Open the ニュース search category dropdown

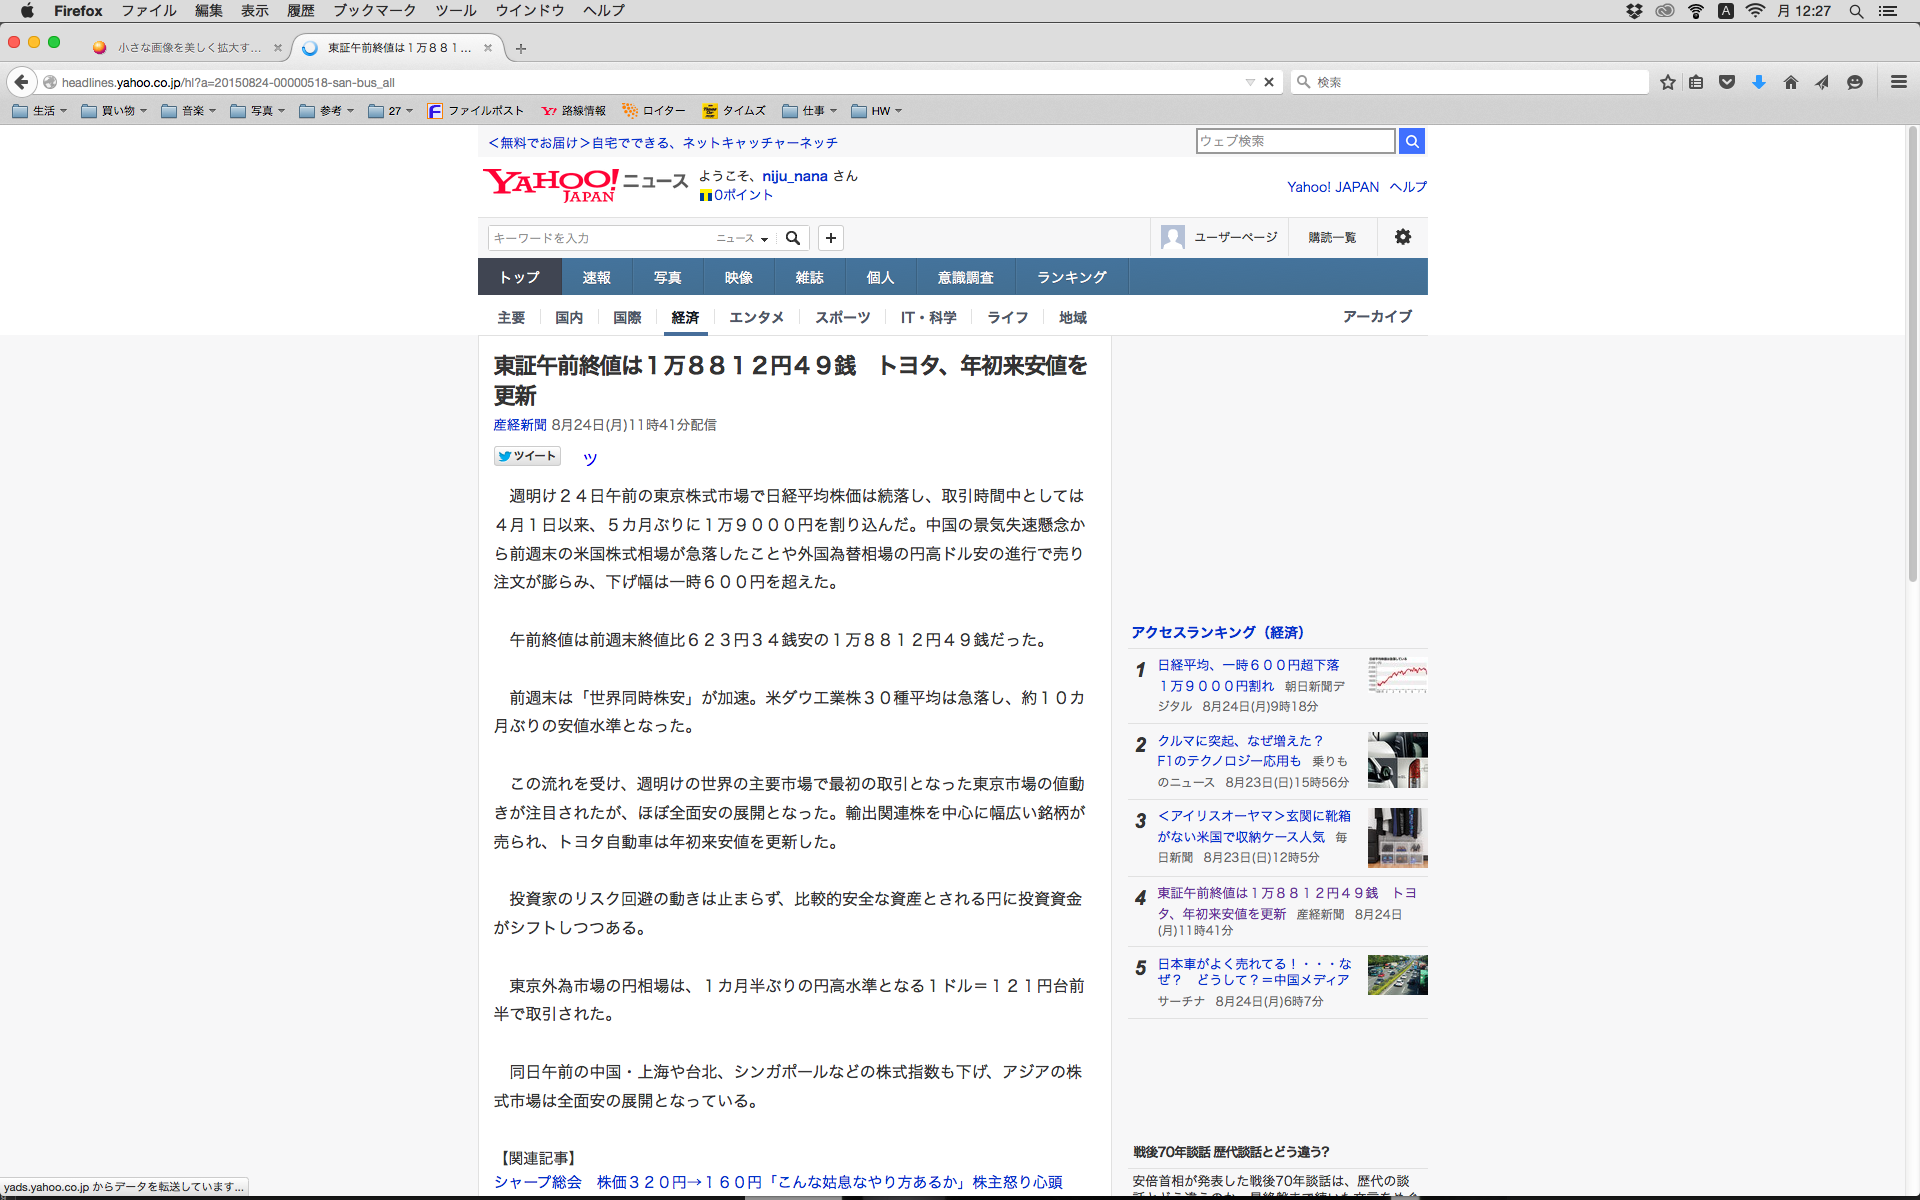(x=742, y=238)
